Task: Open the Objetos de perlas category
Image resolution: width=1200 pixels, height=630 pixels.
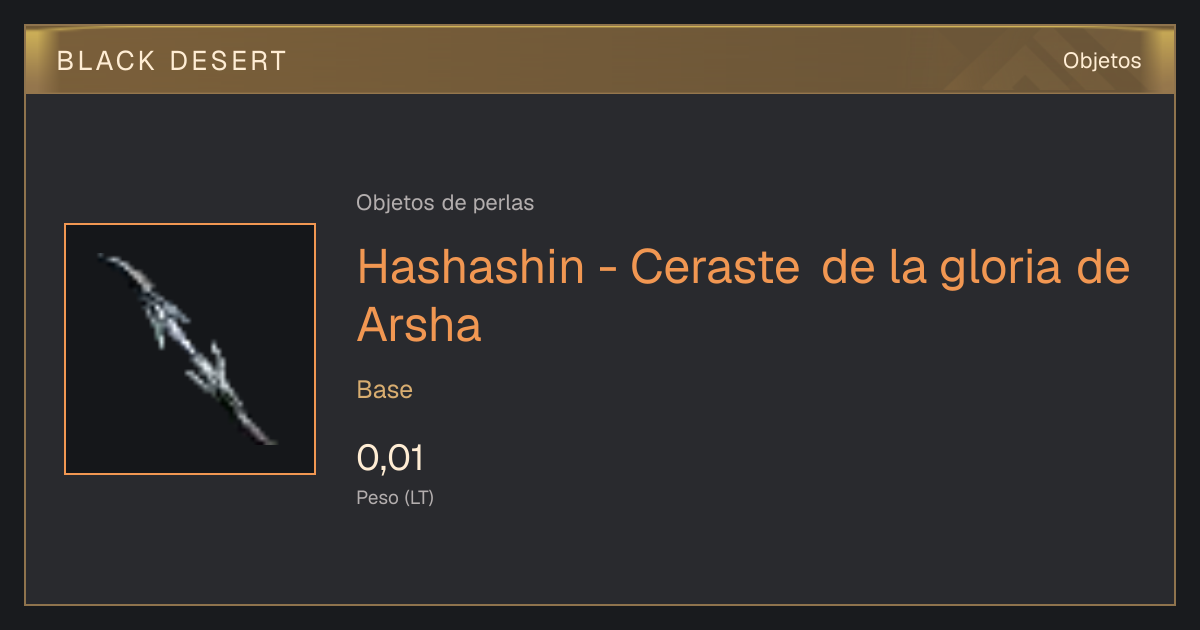Action: point(445,203)
